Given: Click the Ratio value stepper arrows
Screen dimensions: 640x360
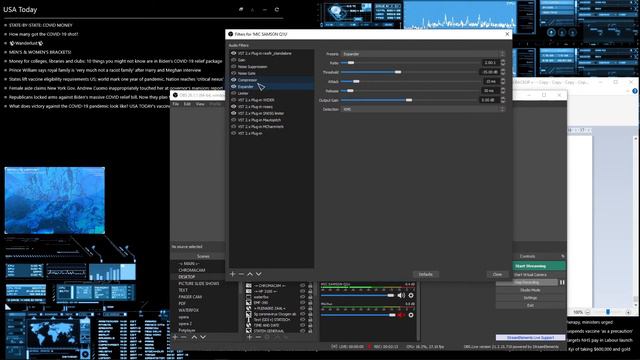Looking at the screenshot, I should tap(502, 63).
